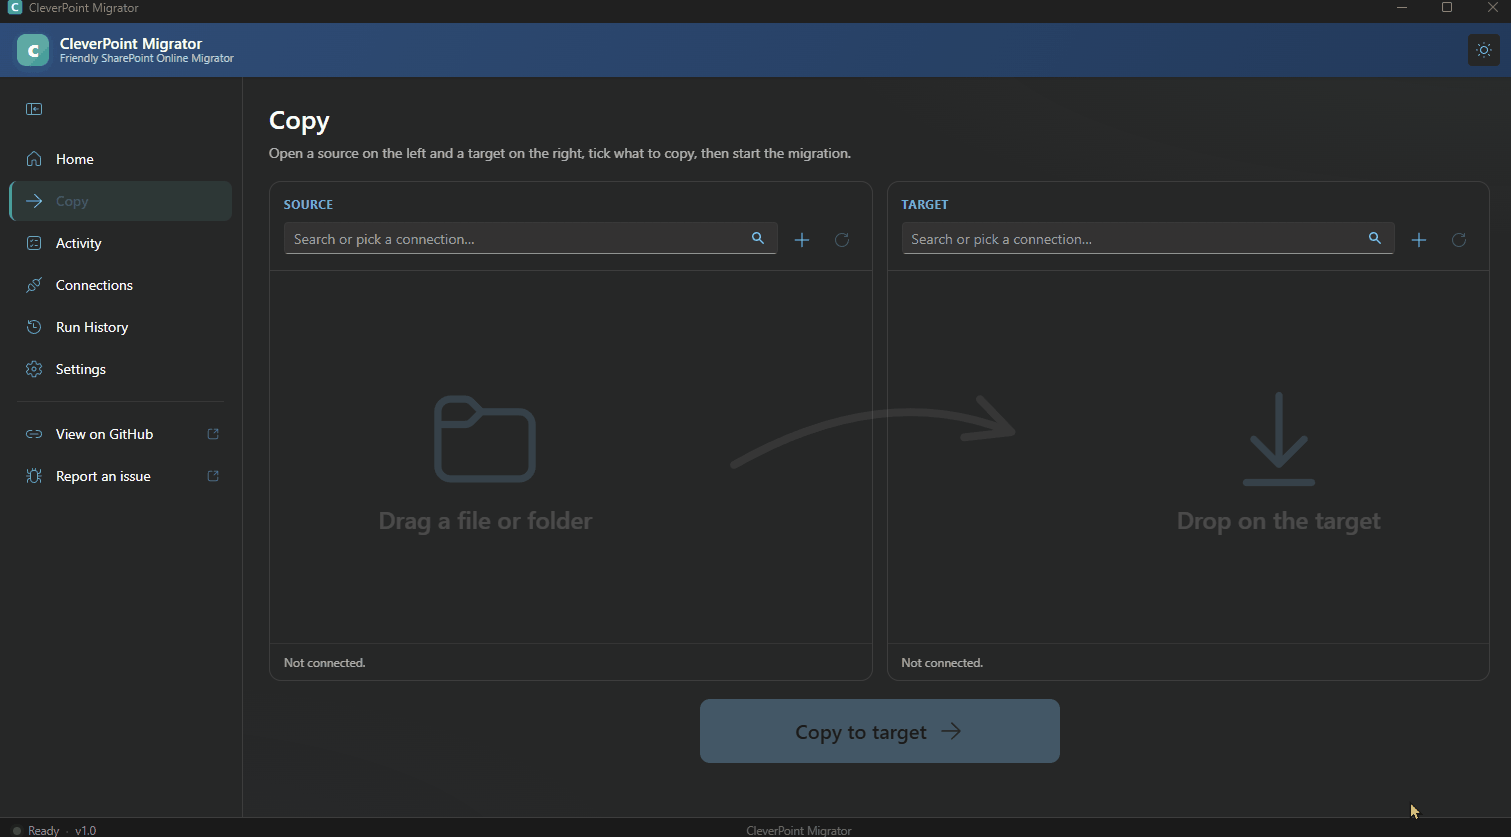This screenshot has width=1511, height=837.
Task: Click the Copy page title
Action: coord(299,121)
